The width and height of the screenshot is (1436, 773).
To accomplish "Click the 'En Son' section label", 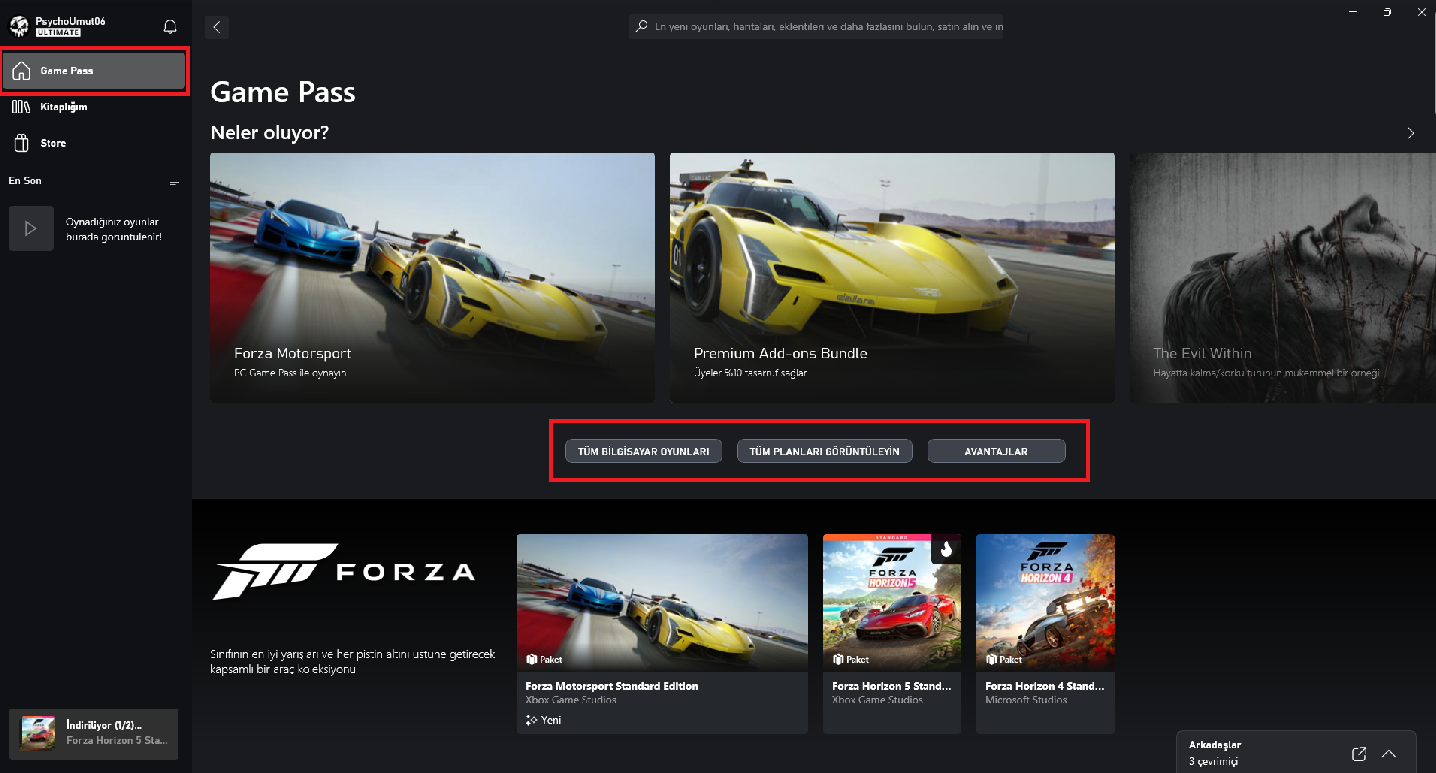I will click(25, 181).
